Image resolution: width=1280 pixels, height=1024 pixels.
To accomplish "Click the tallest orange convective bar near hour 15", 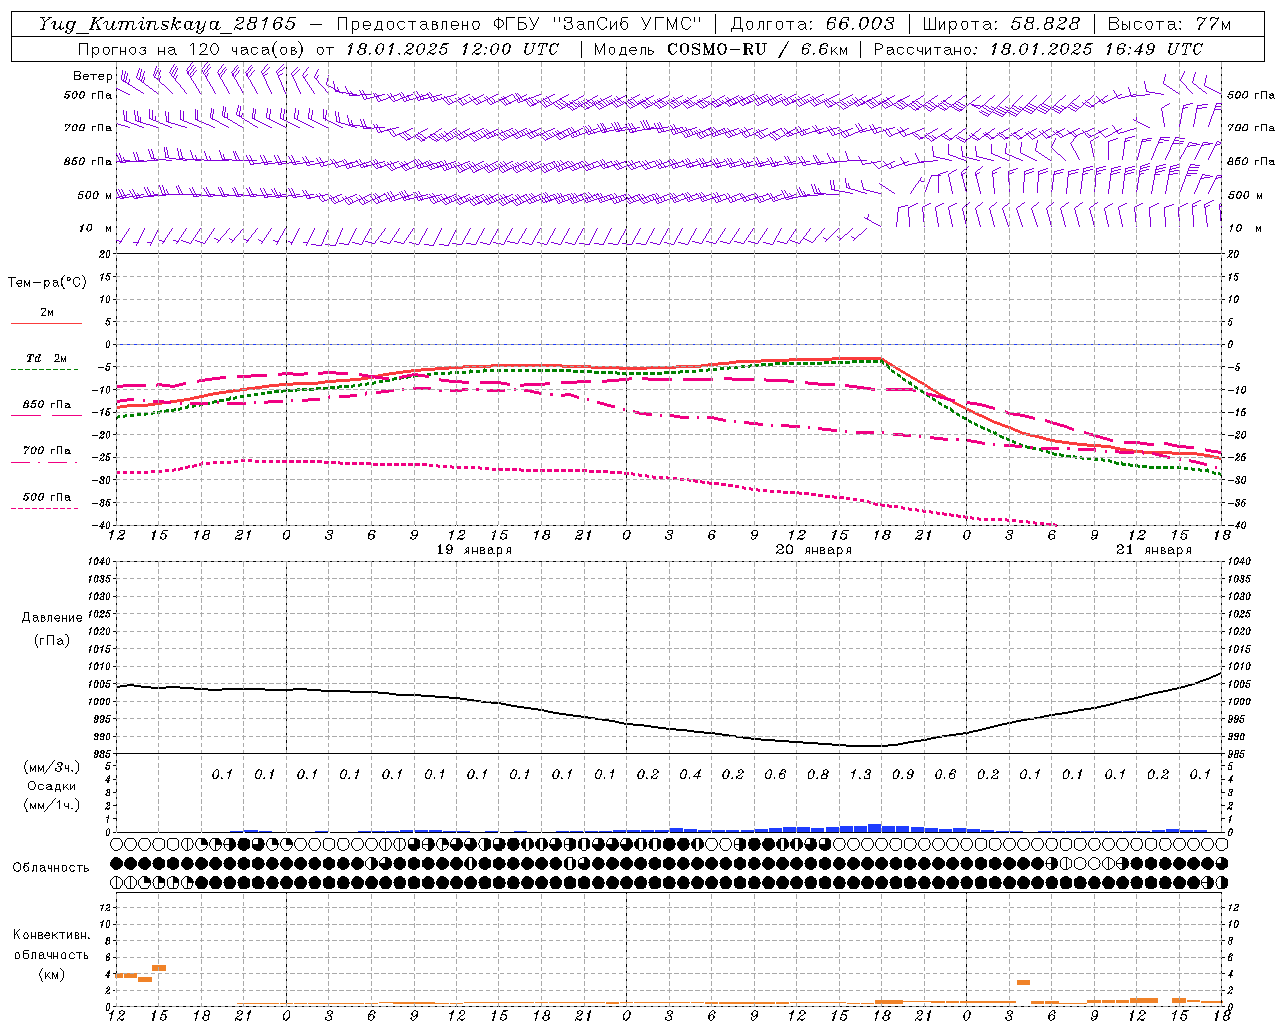I will tap(159, 967).
